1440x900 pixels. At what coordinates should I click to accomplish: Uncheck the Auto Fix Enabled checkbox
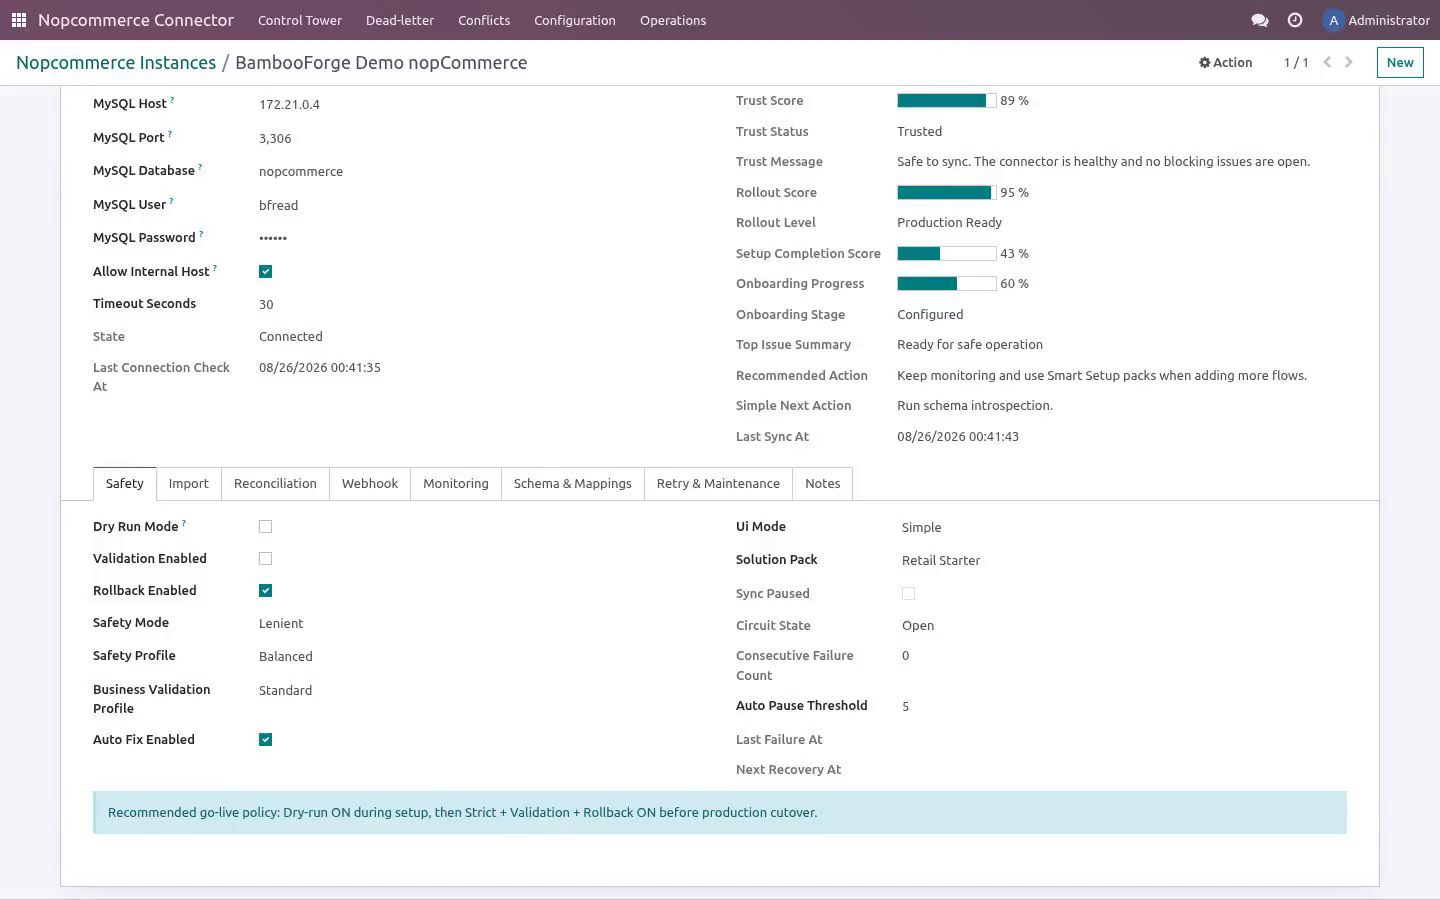pos(265,740)
